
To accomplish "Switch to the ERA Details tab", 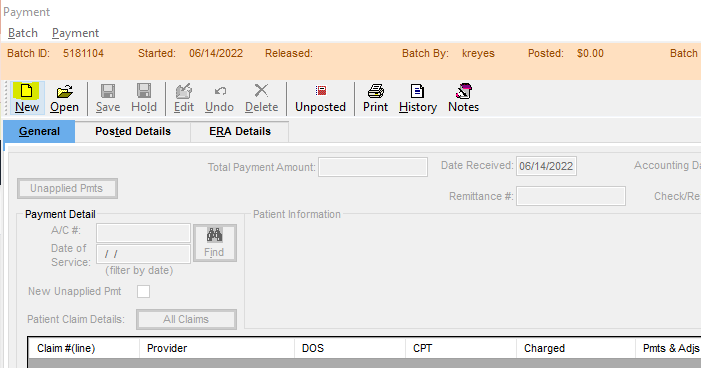I will pos(240,131).
